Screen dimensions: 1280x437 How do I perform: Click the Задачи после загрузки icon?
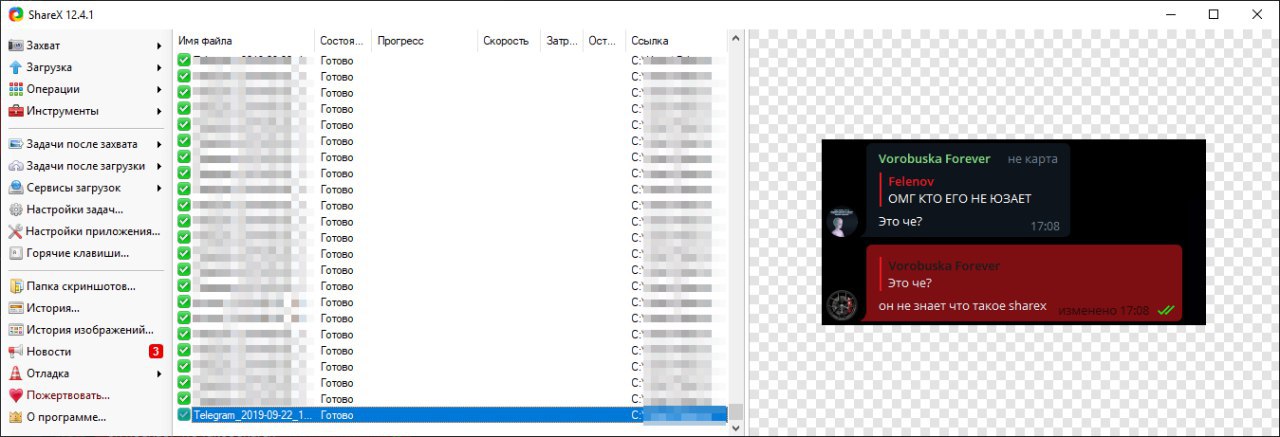[16, 166]
